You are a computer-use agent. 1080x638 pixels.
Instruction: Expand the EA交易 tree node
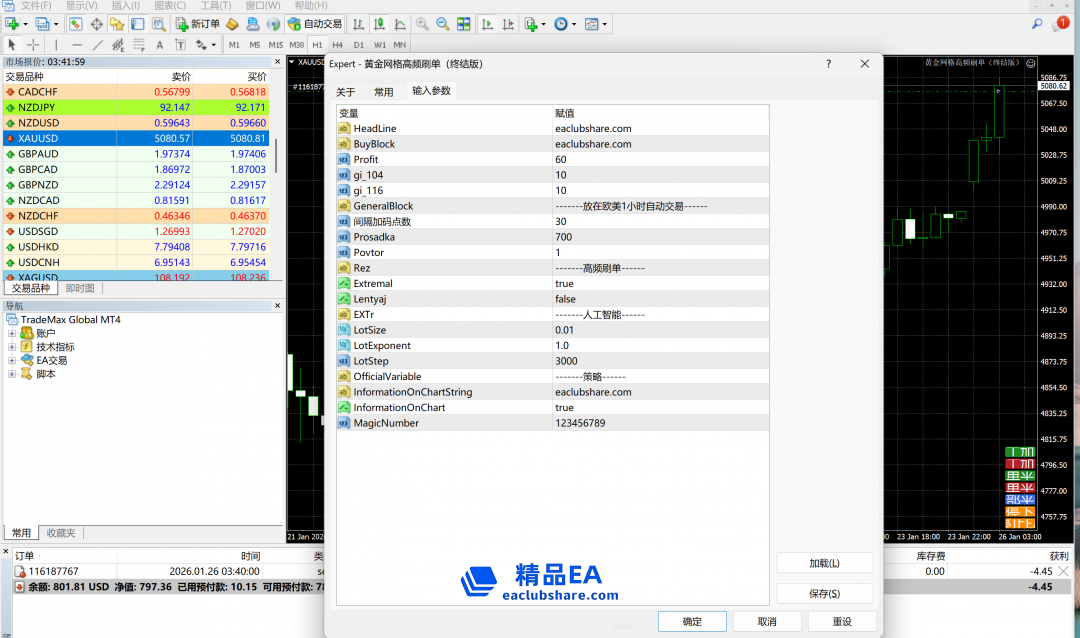[12, 360]
